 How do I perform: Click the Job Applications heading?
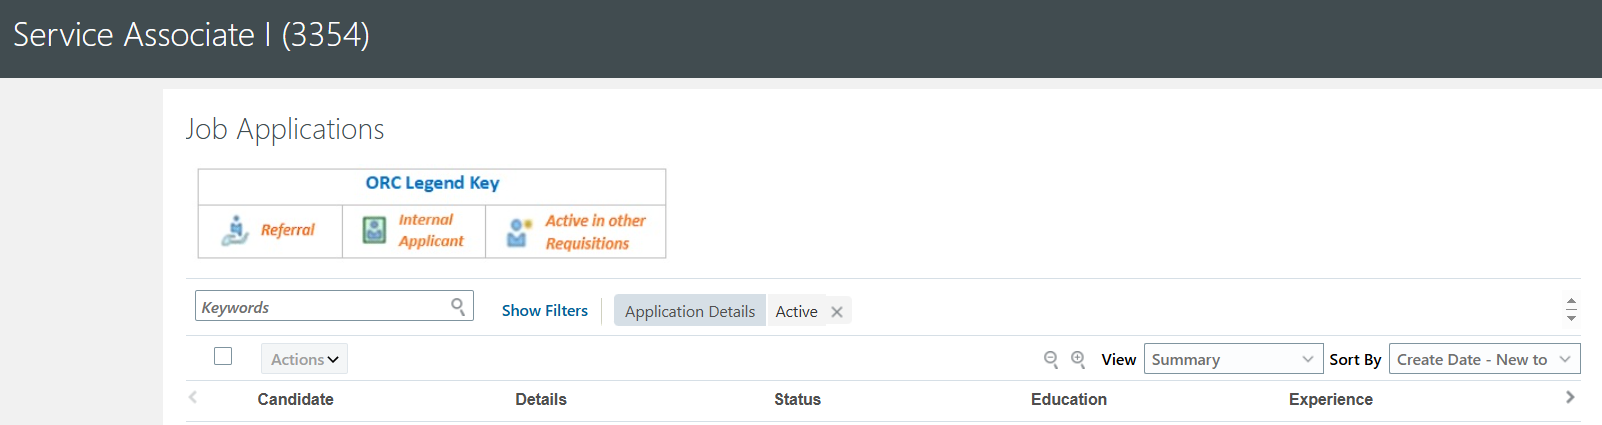(x=285, y=129)
